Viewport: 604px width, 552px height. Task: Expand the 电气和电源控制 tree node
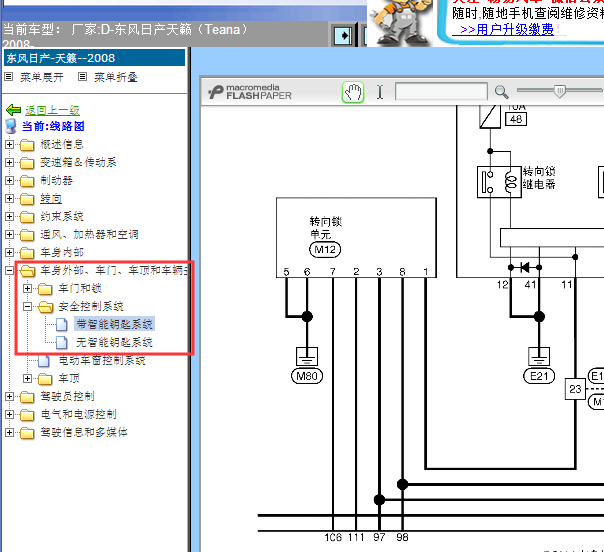pyautogui.click(x=9, y=414)
